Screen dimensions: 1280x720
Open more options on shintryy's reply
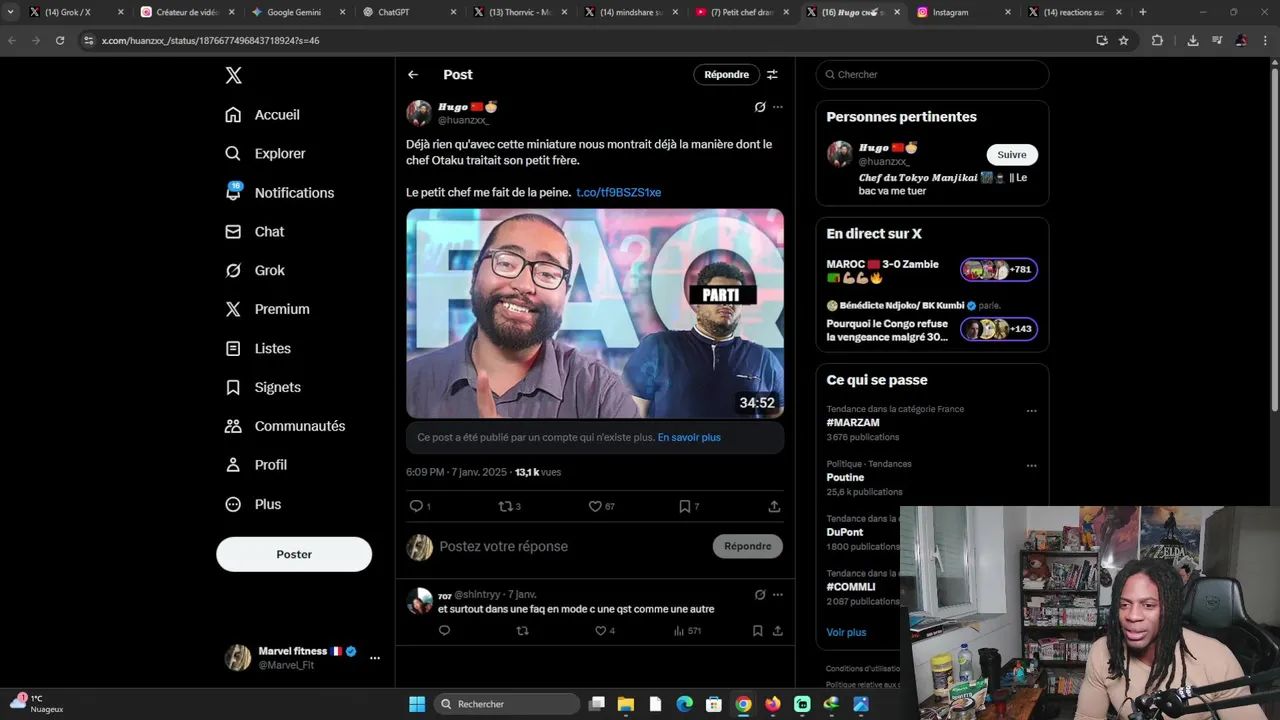tap(778, 595)
